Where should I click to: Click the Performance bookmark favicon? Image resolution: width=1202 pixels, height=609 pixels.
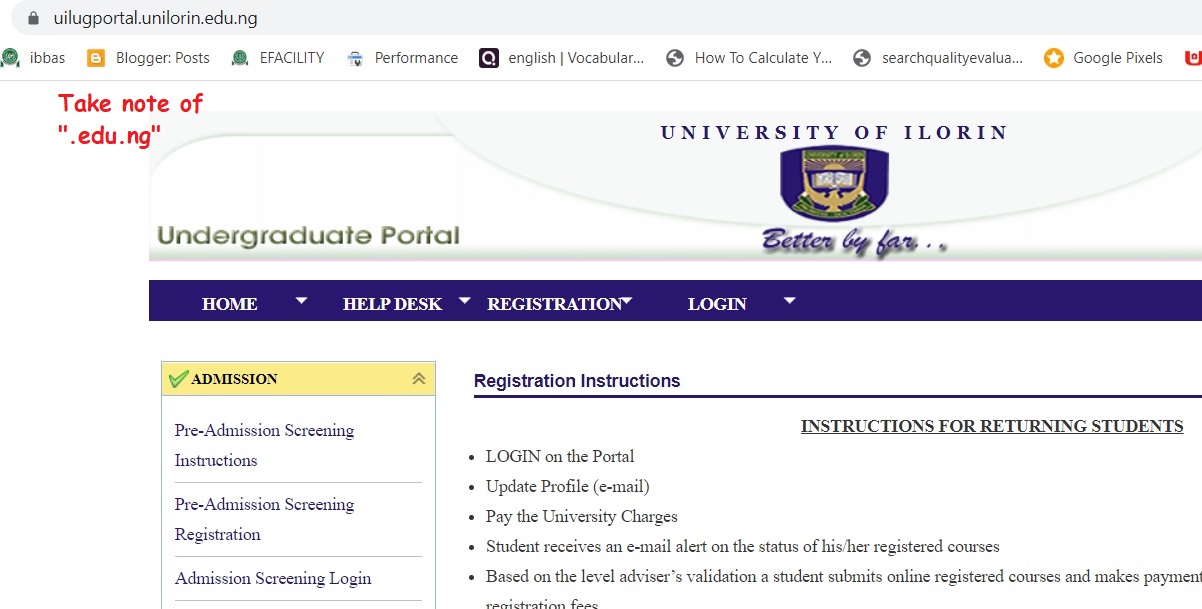pyautogui.click(x=355, y=58)
